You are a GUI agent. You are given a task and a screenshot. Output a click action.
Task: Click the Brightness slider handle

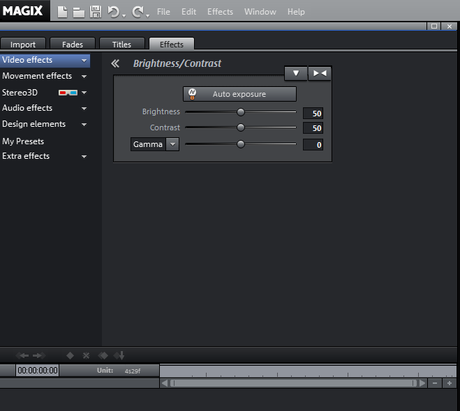coord(240,112)
